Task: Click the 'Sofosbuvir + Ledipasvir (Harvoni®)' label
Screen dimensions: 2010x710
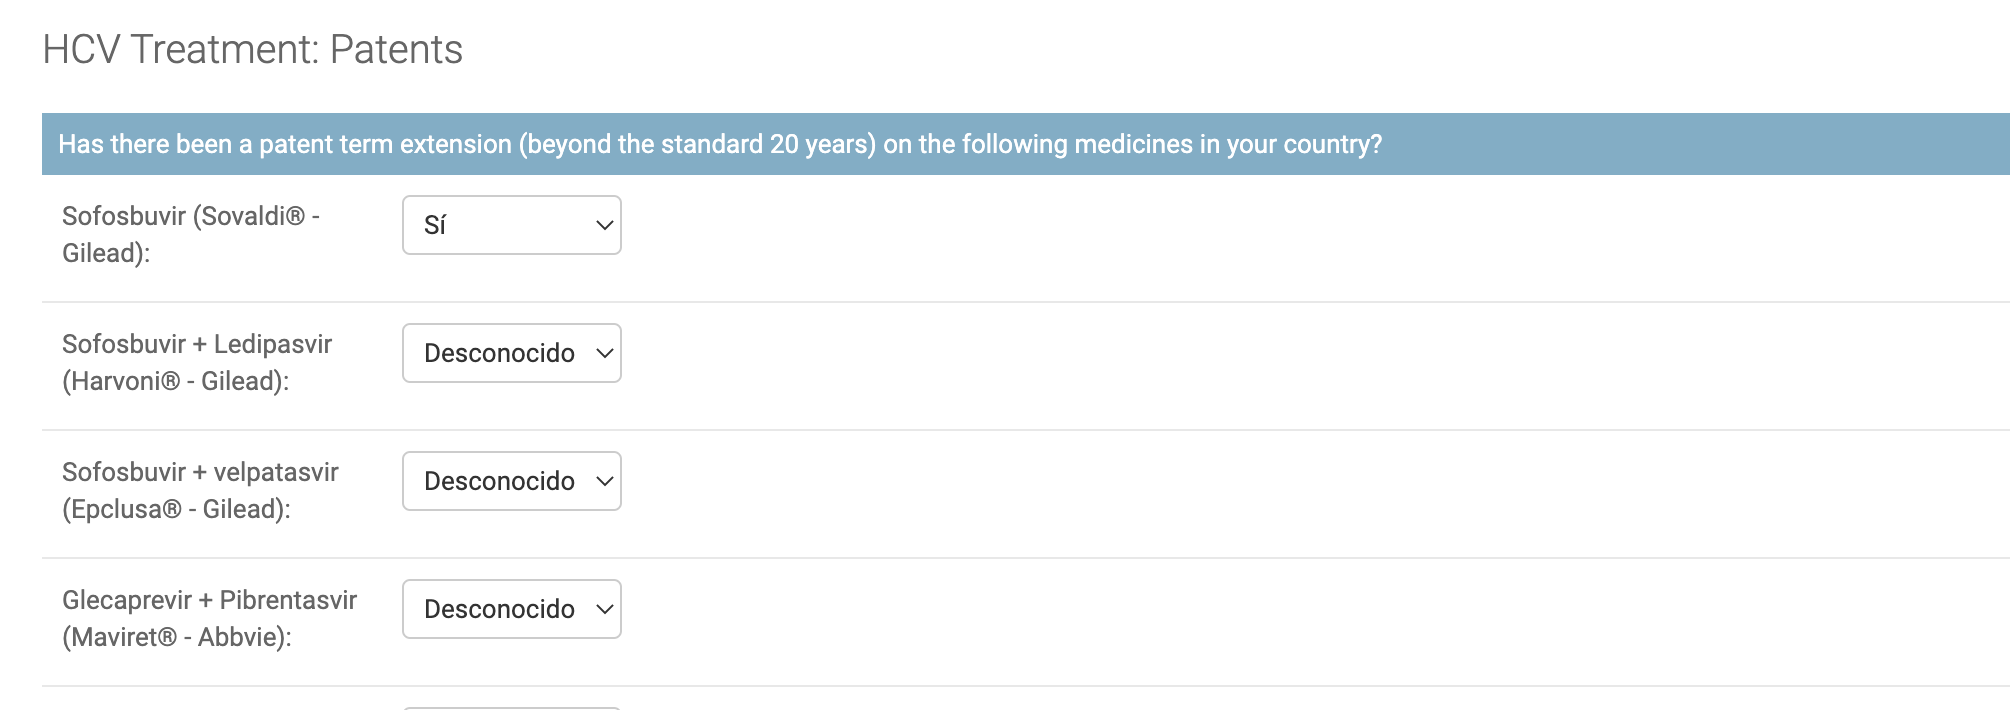Action: tap(197, 362)
